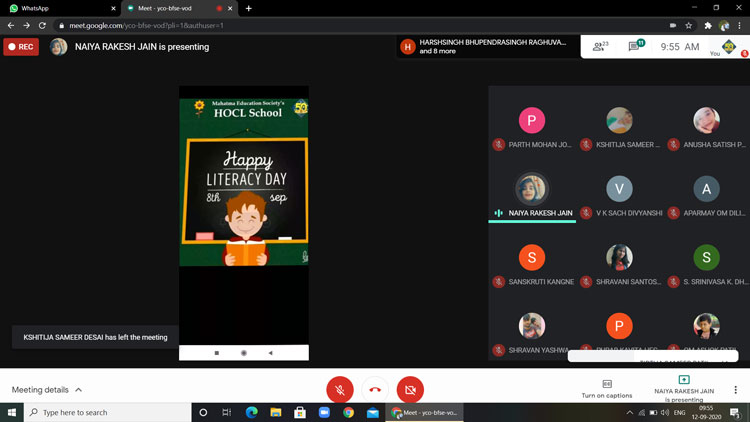Bookmark this page with the star icon
This screenshot has height=422, width=750.
689,25
